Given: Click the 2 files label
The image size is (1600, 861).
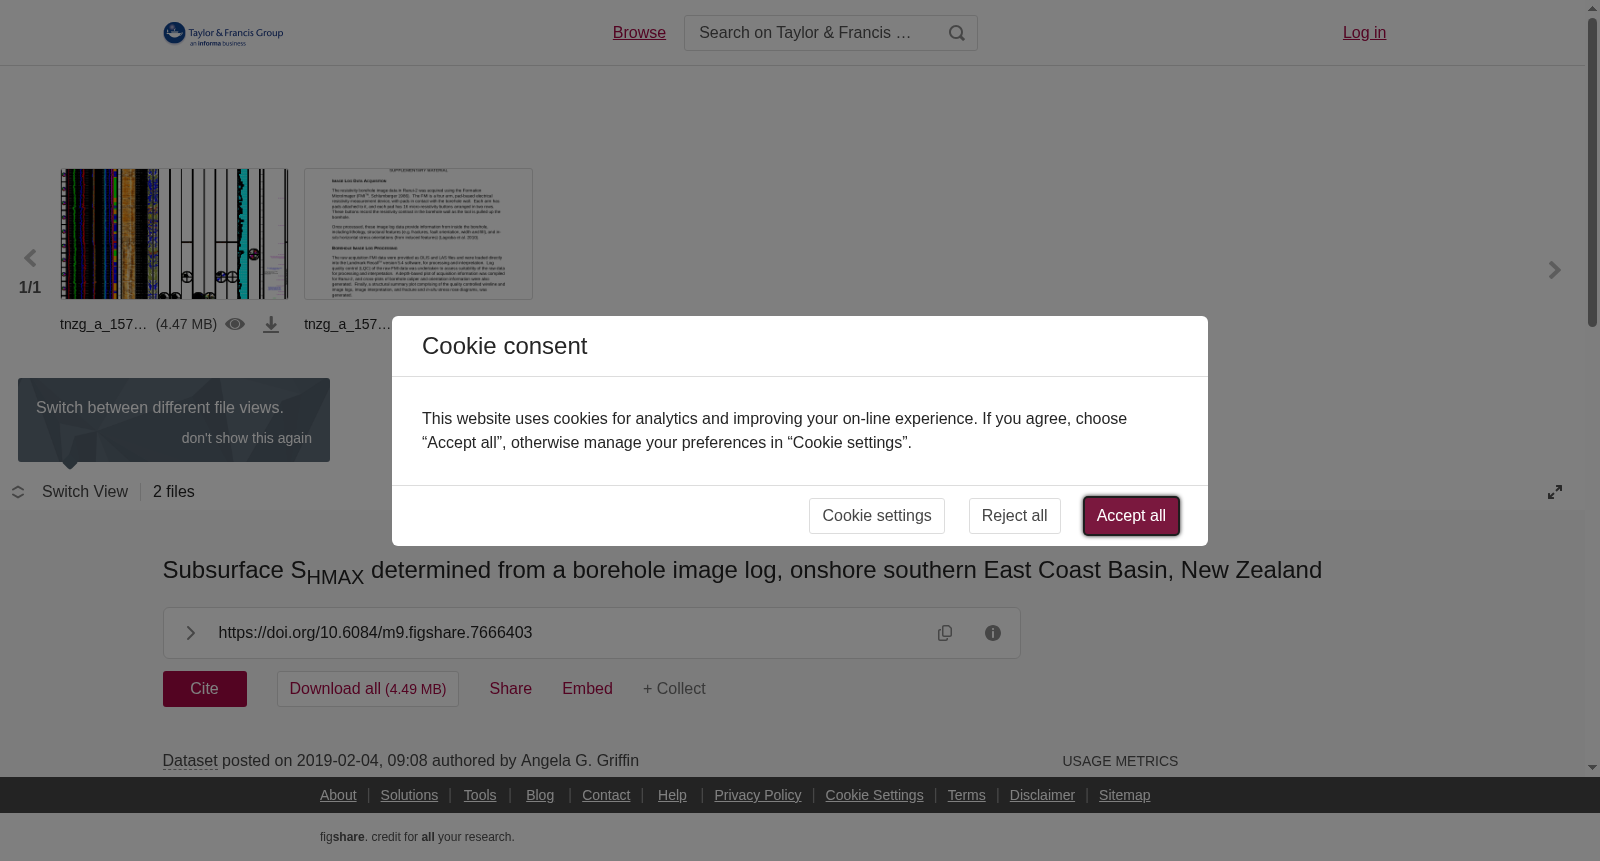Looking at the screenshot, I should click(174, 492).
